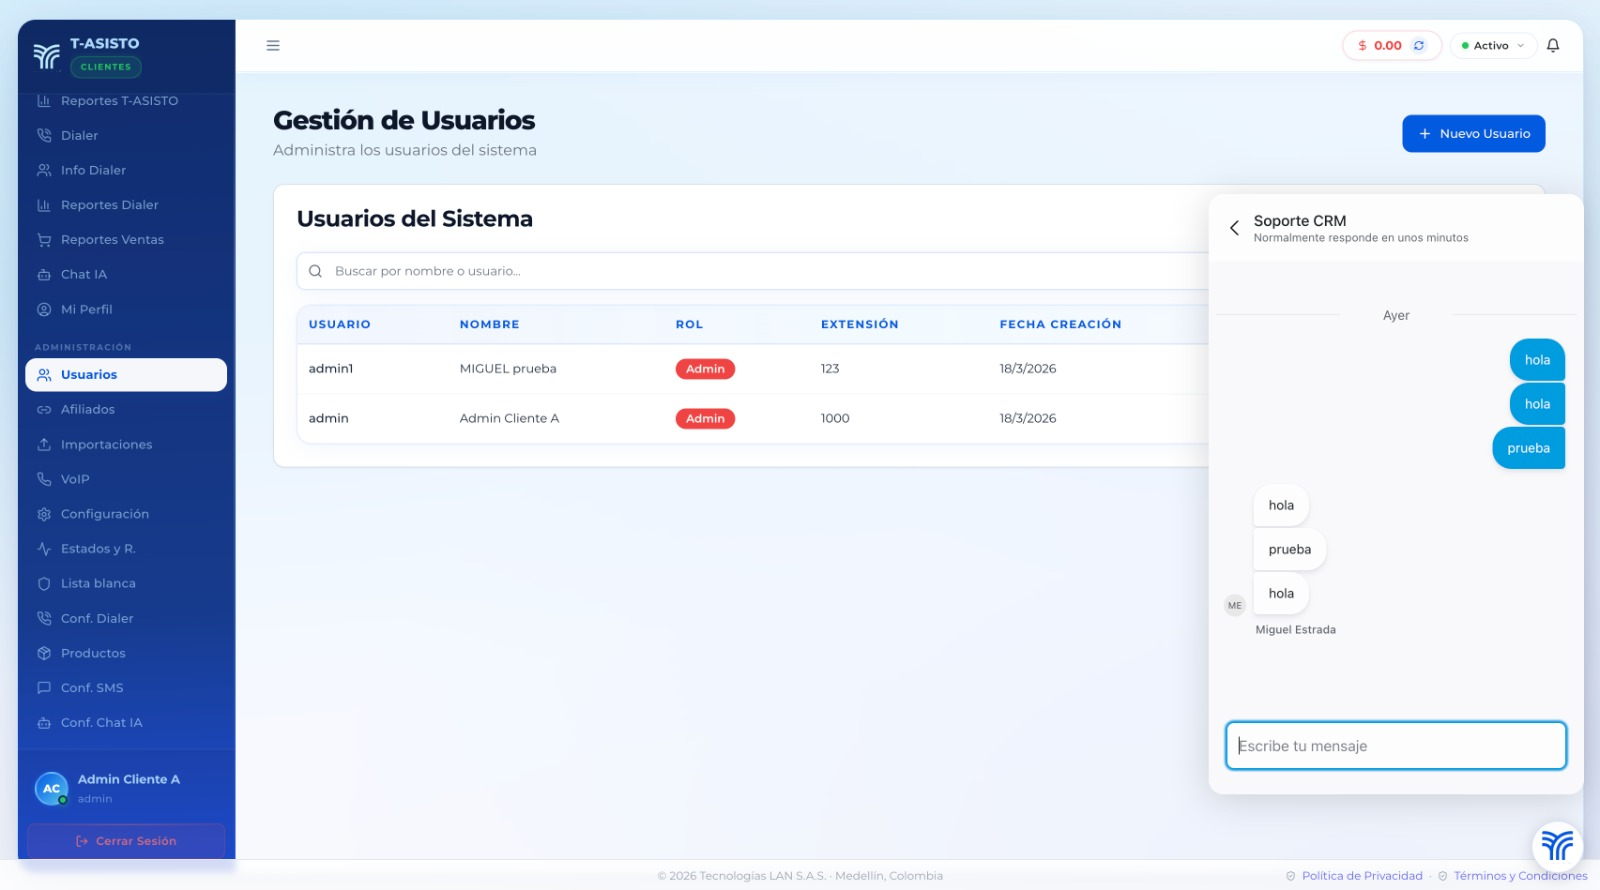Refresh the balance with the sync icon
The height and width of the screenshot is (890, 1600).
1418,46
